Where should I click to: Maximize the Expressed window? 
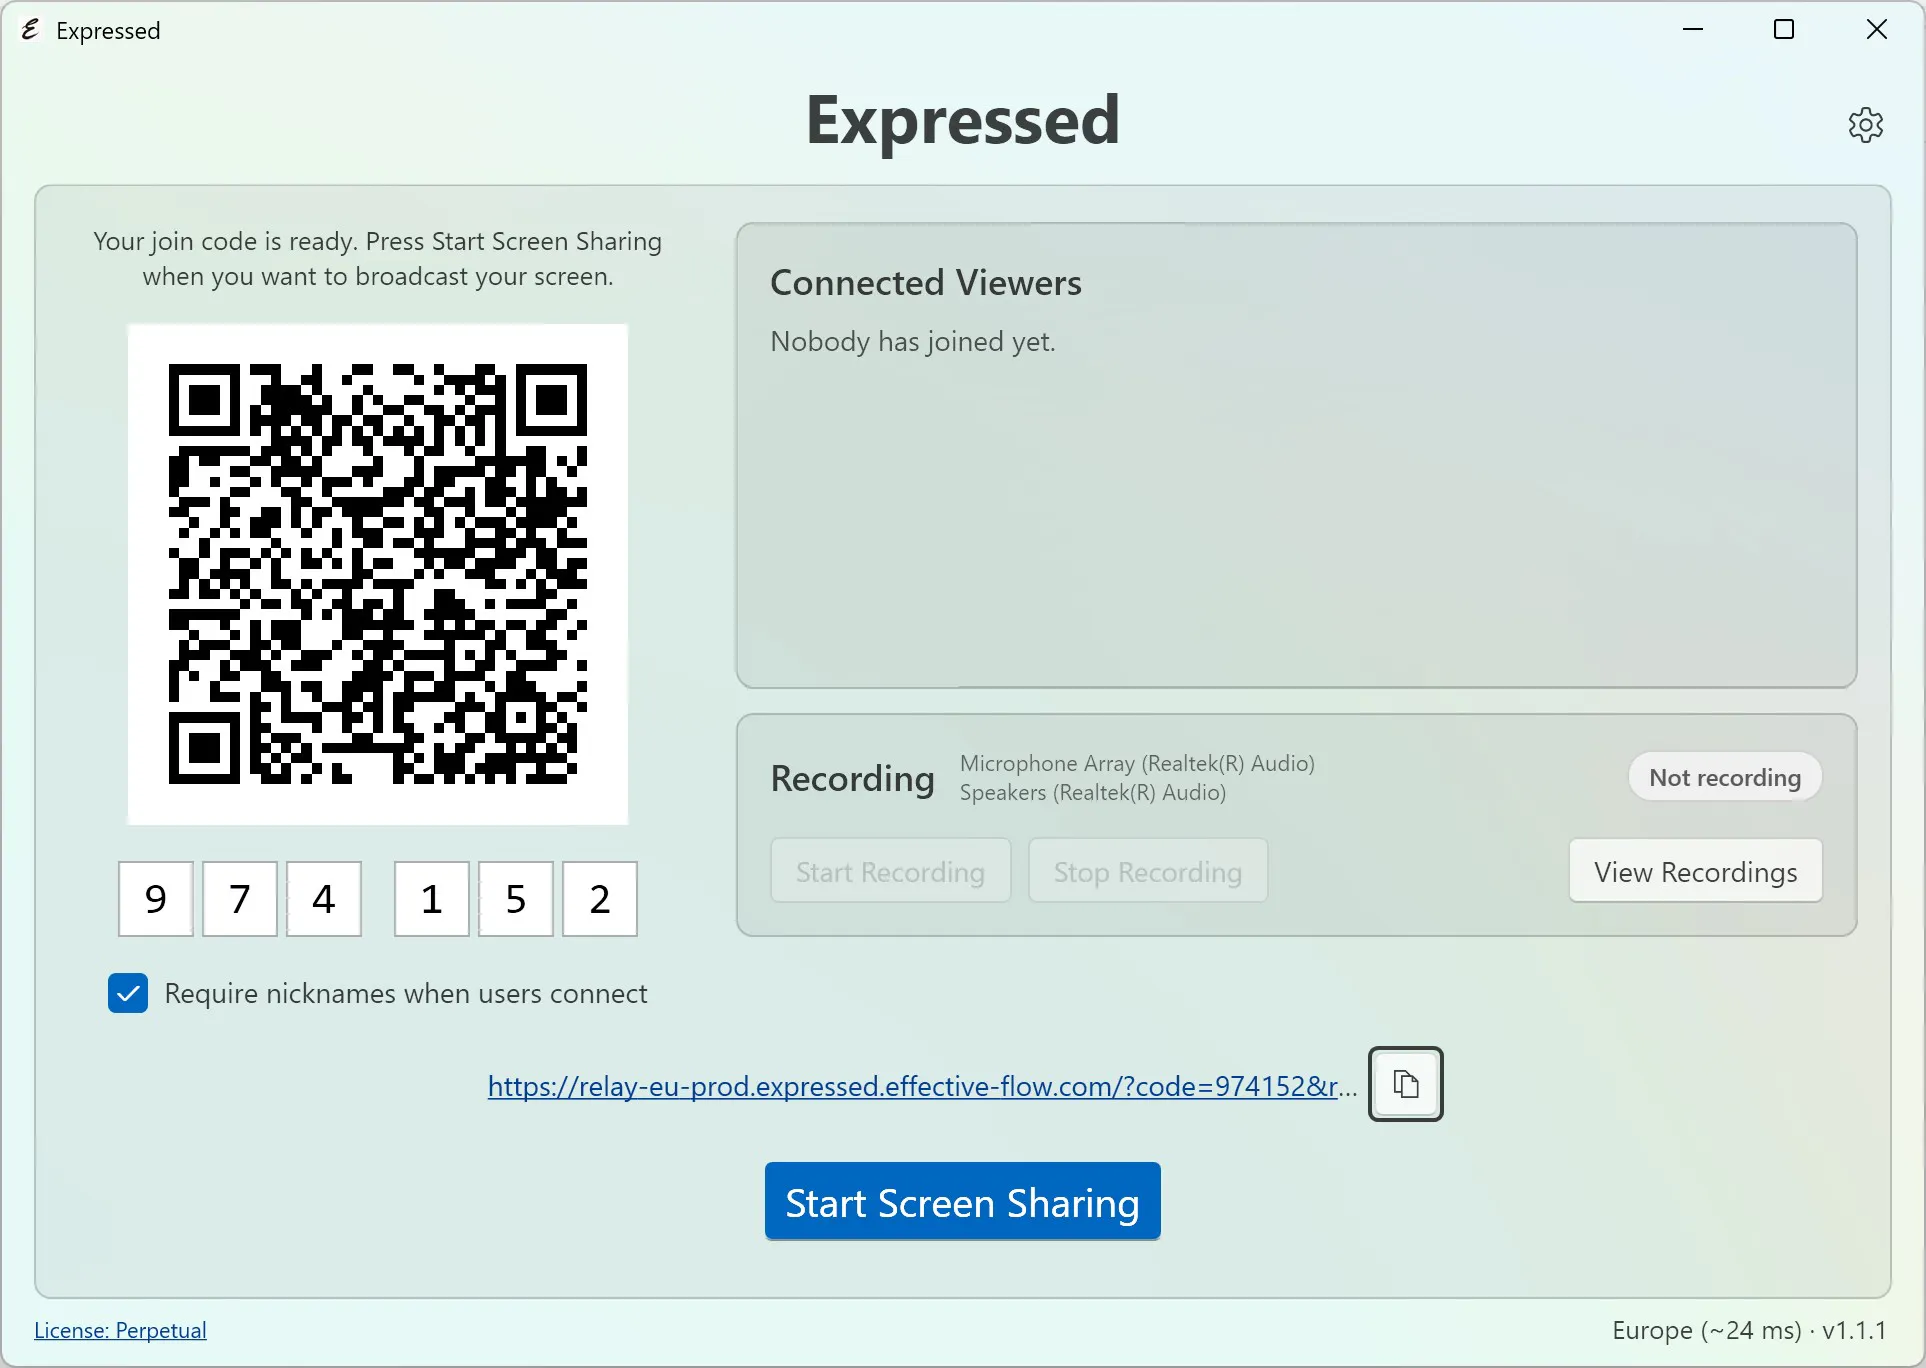(1784, 30)
